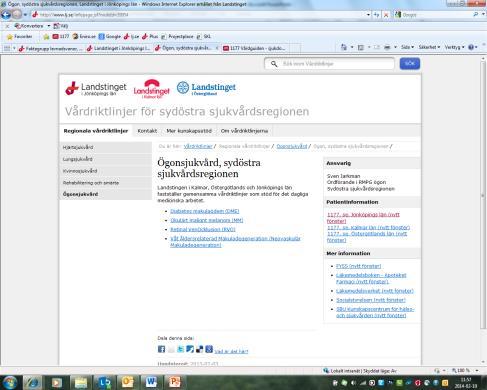
Task: Open the Socialstyrelsen (nytt fönster) link
Action: coord(371,300)
